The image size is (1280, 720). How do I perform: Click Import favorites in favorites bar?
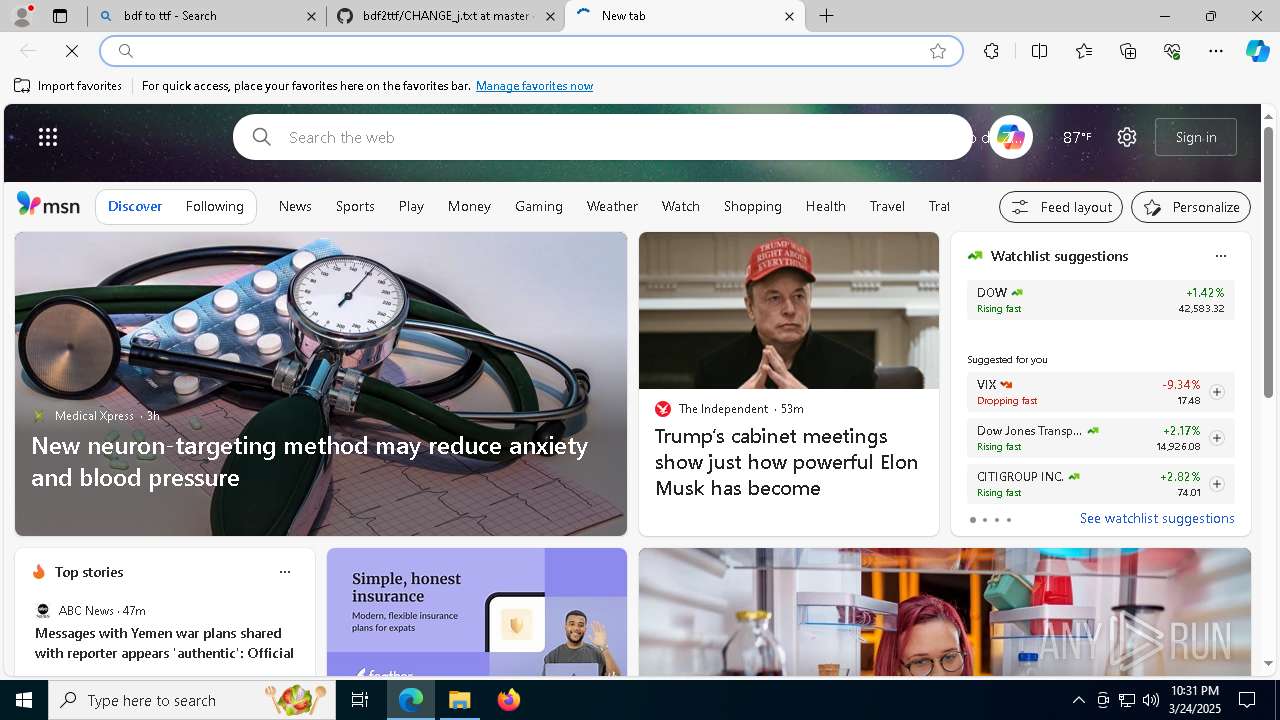(68, 86)
